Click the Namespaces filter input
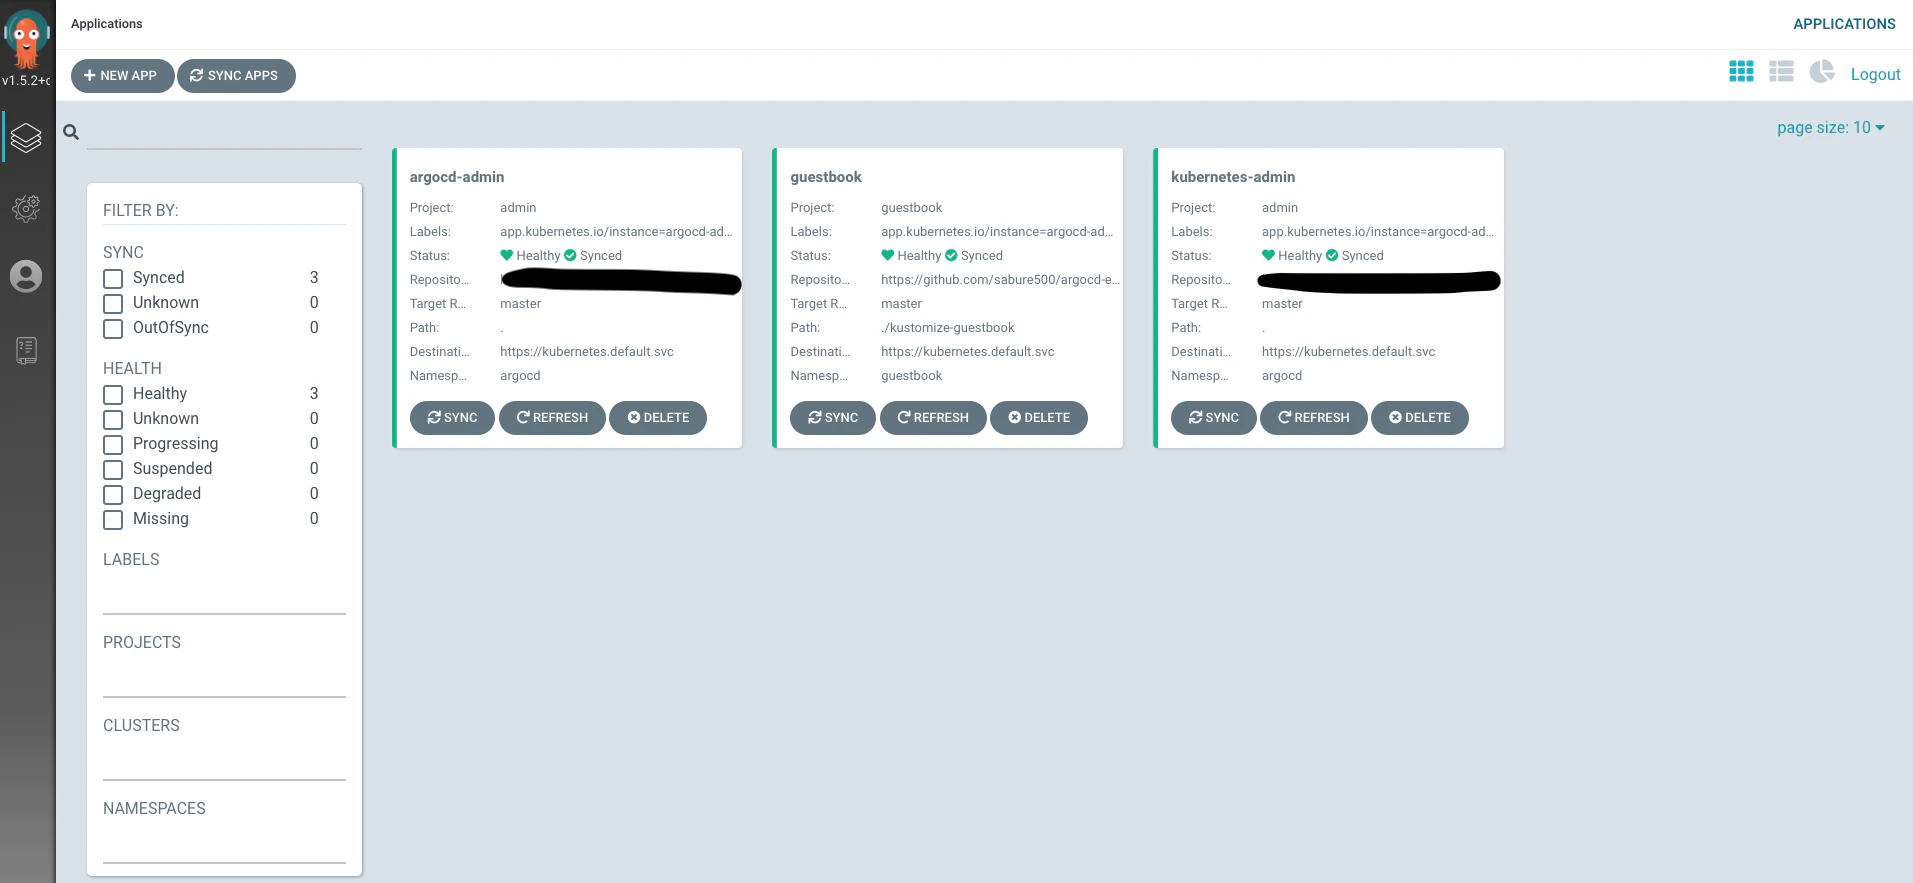The image size is (1913, 883). (x=224, y=845)
